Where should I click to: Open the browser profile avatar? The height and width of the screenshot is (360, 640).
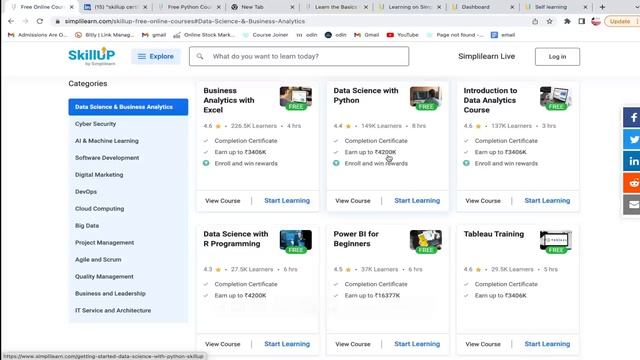596,21
